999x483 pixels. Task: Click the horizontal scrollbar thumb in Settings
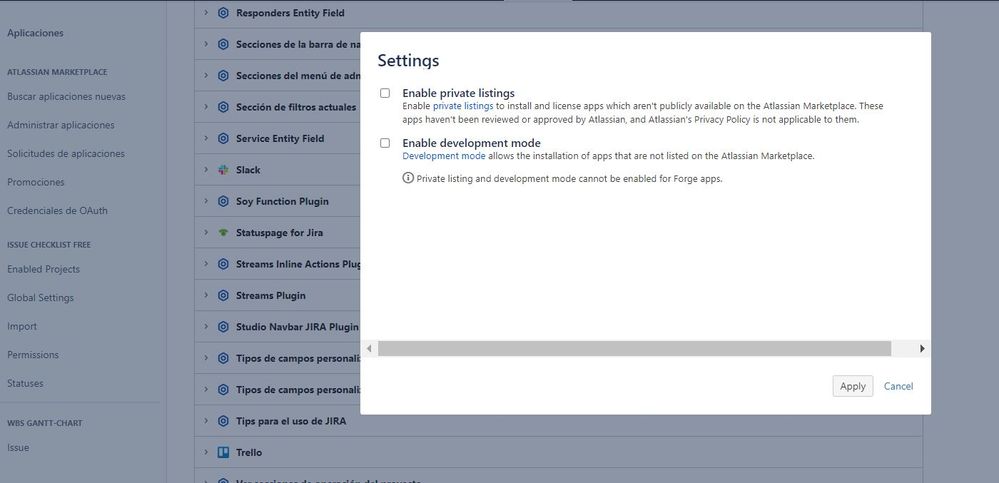click(x=634, y=349)
